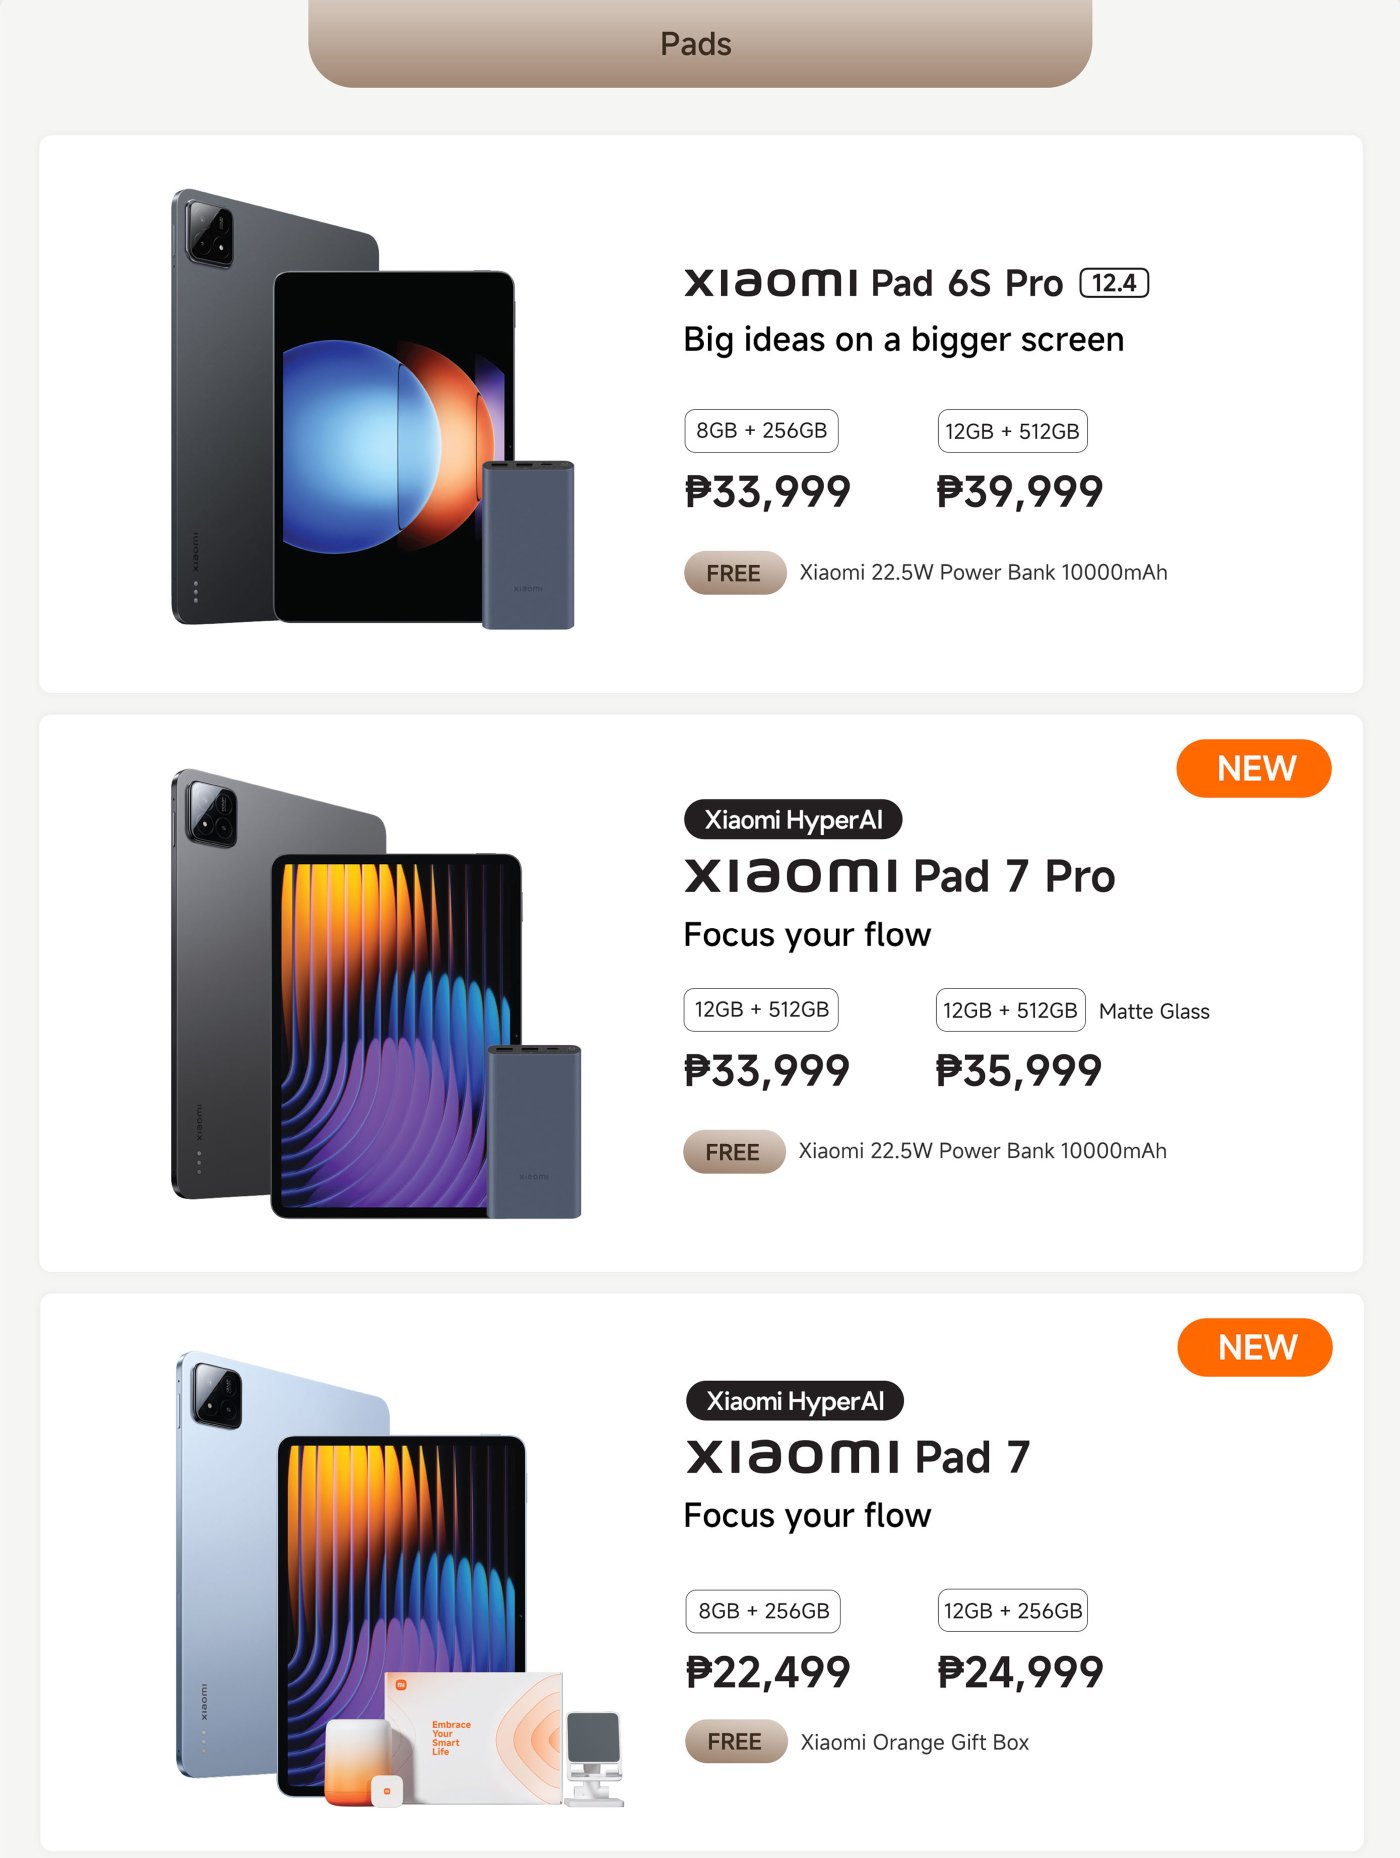Click the FREE badge for Orange Gift Box
1400x1858 pixels.
tap(736, 1742)
